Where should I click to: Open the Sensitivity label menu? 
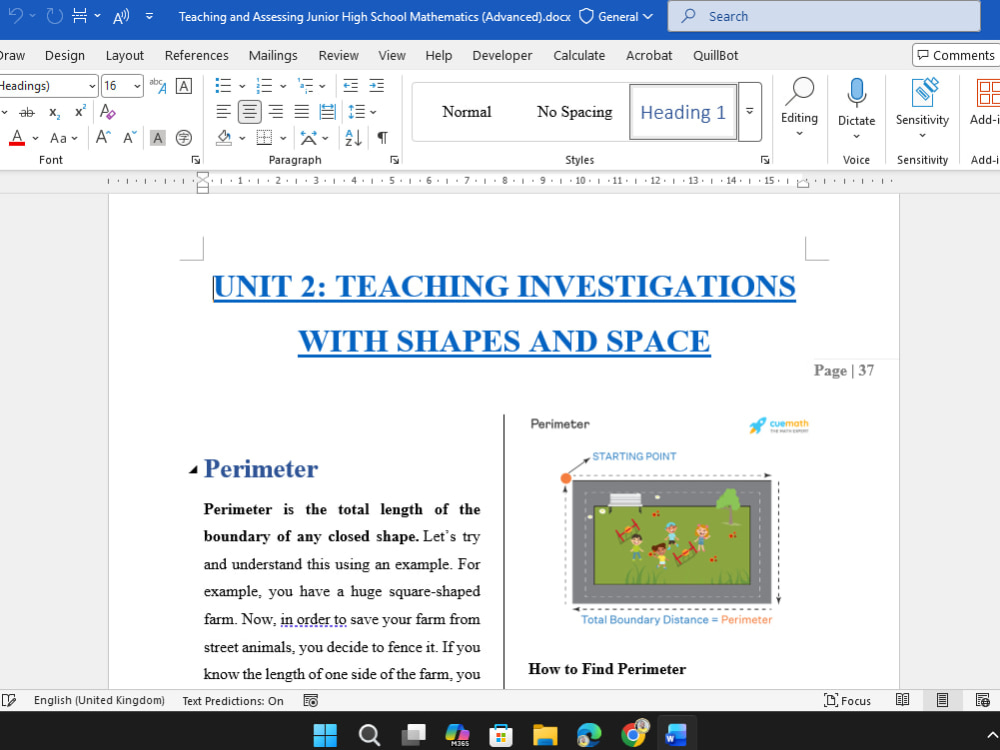point(922,108)
